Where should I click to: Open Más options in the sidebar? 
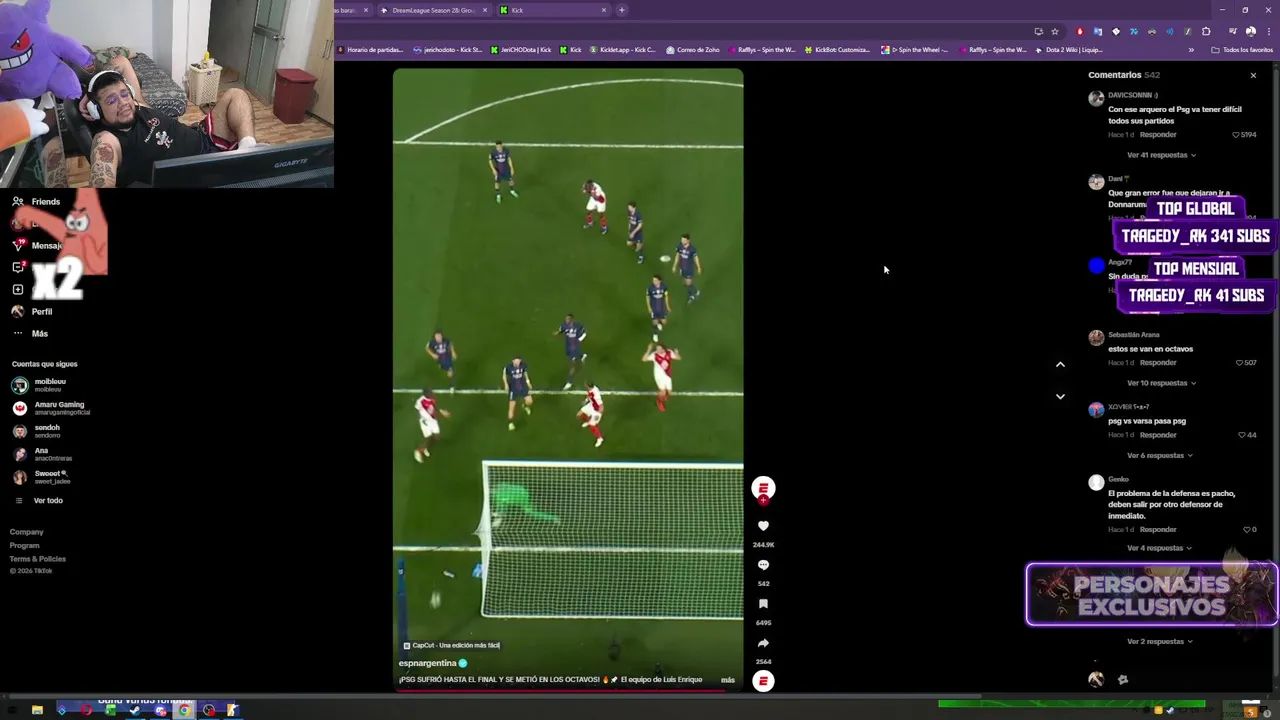pyautogui.click(x=30, y=334)
